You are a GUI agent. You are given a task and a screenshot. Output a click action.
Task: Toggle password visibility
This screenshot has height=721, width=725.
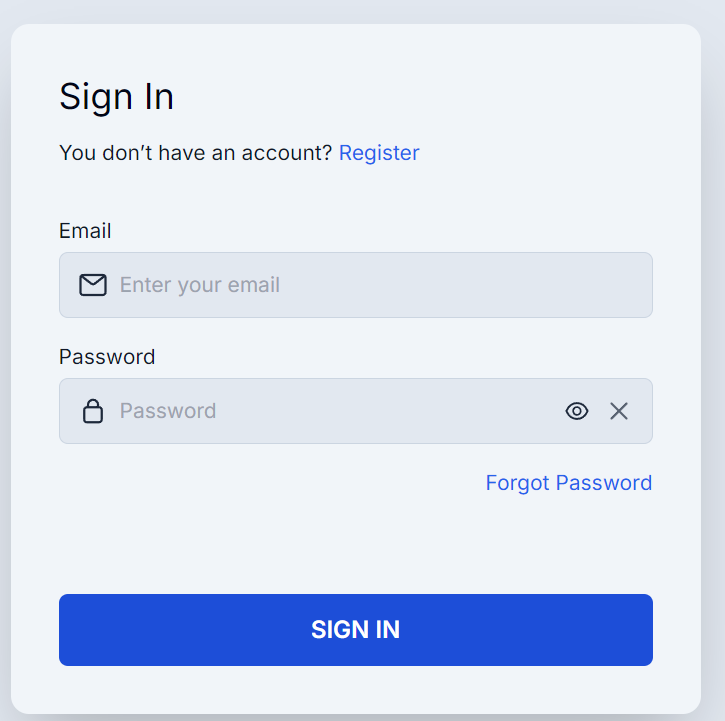577,411
